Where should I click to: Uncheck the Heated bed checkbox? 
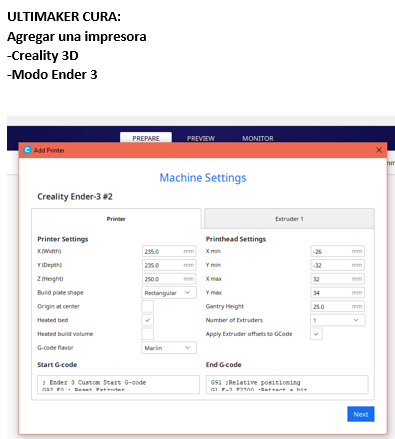148,320
